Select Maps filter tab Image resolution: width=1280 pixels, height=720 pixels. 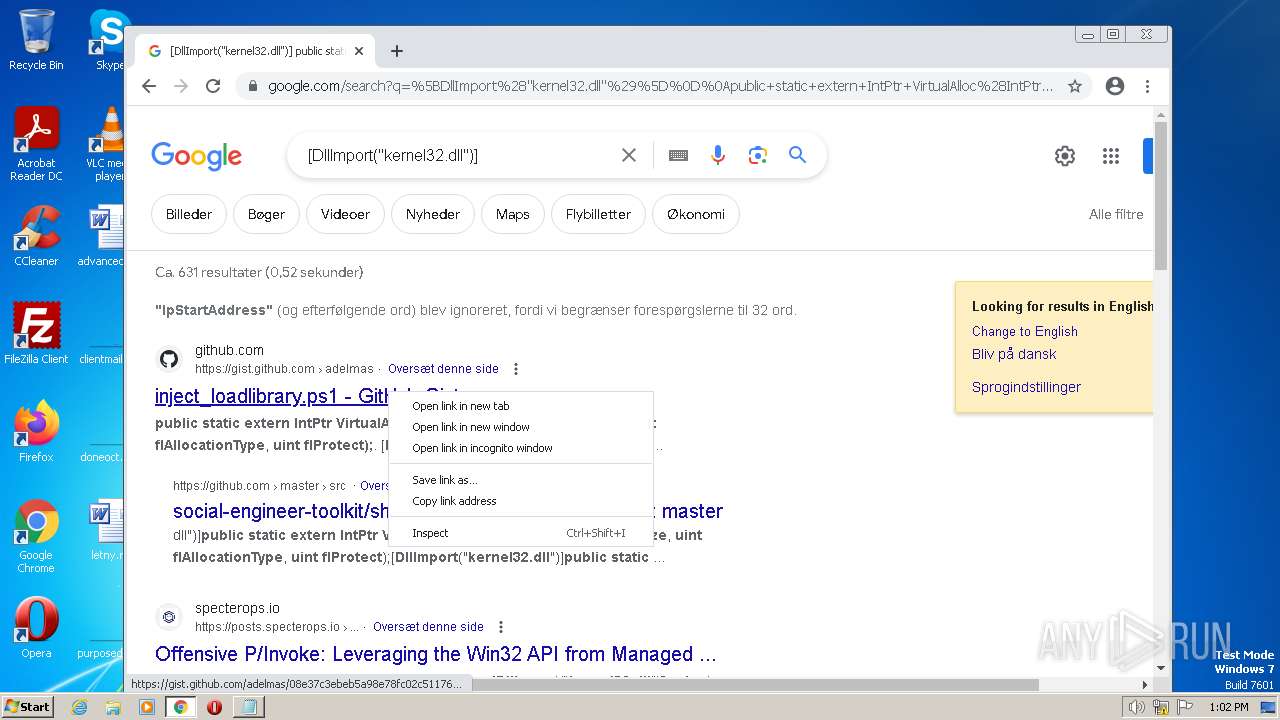coord(513,214)
